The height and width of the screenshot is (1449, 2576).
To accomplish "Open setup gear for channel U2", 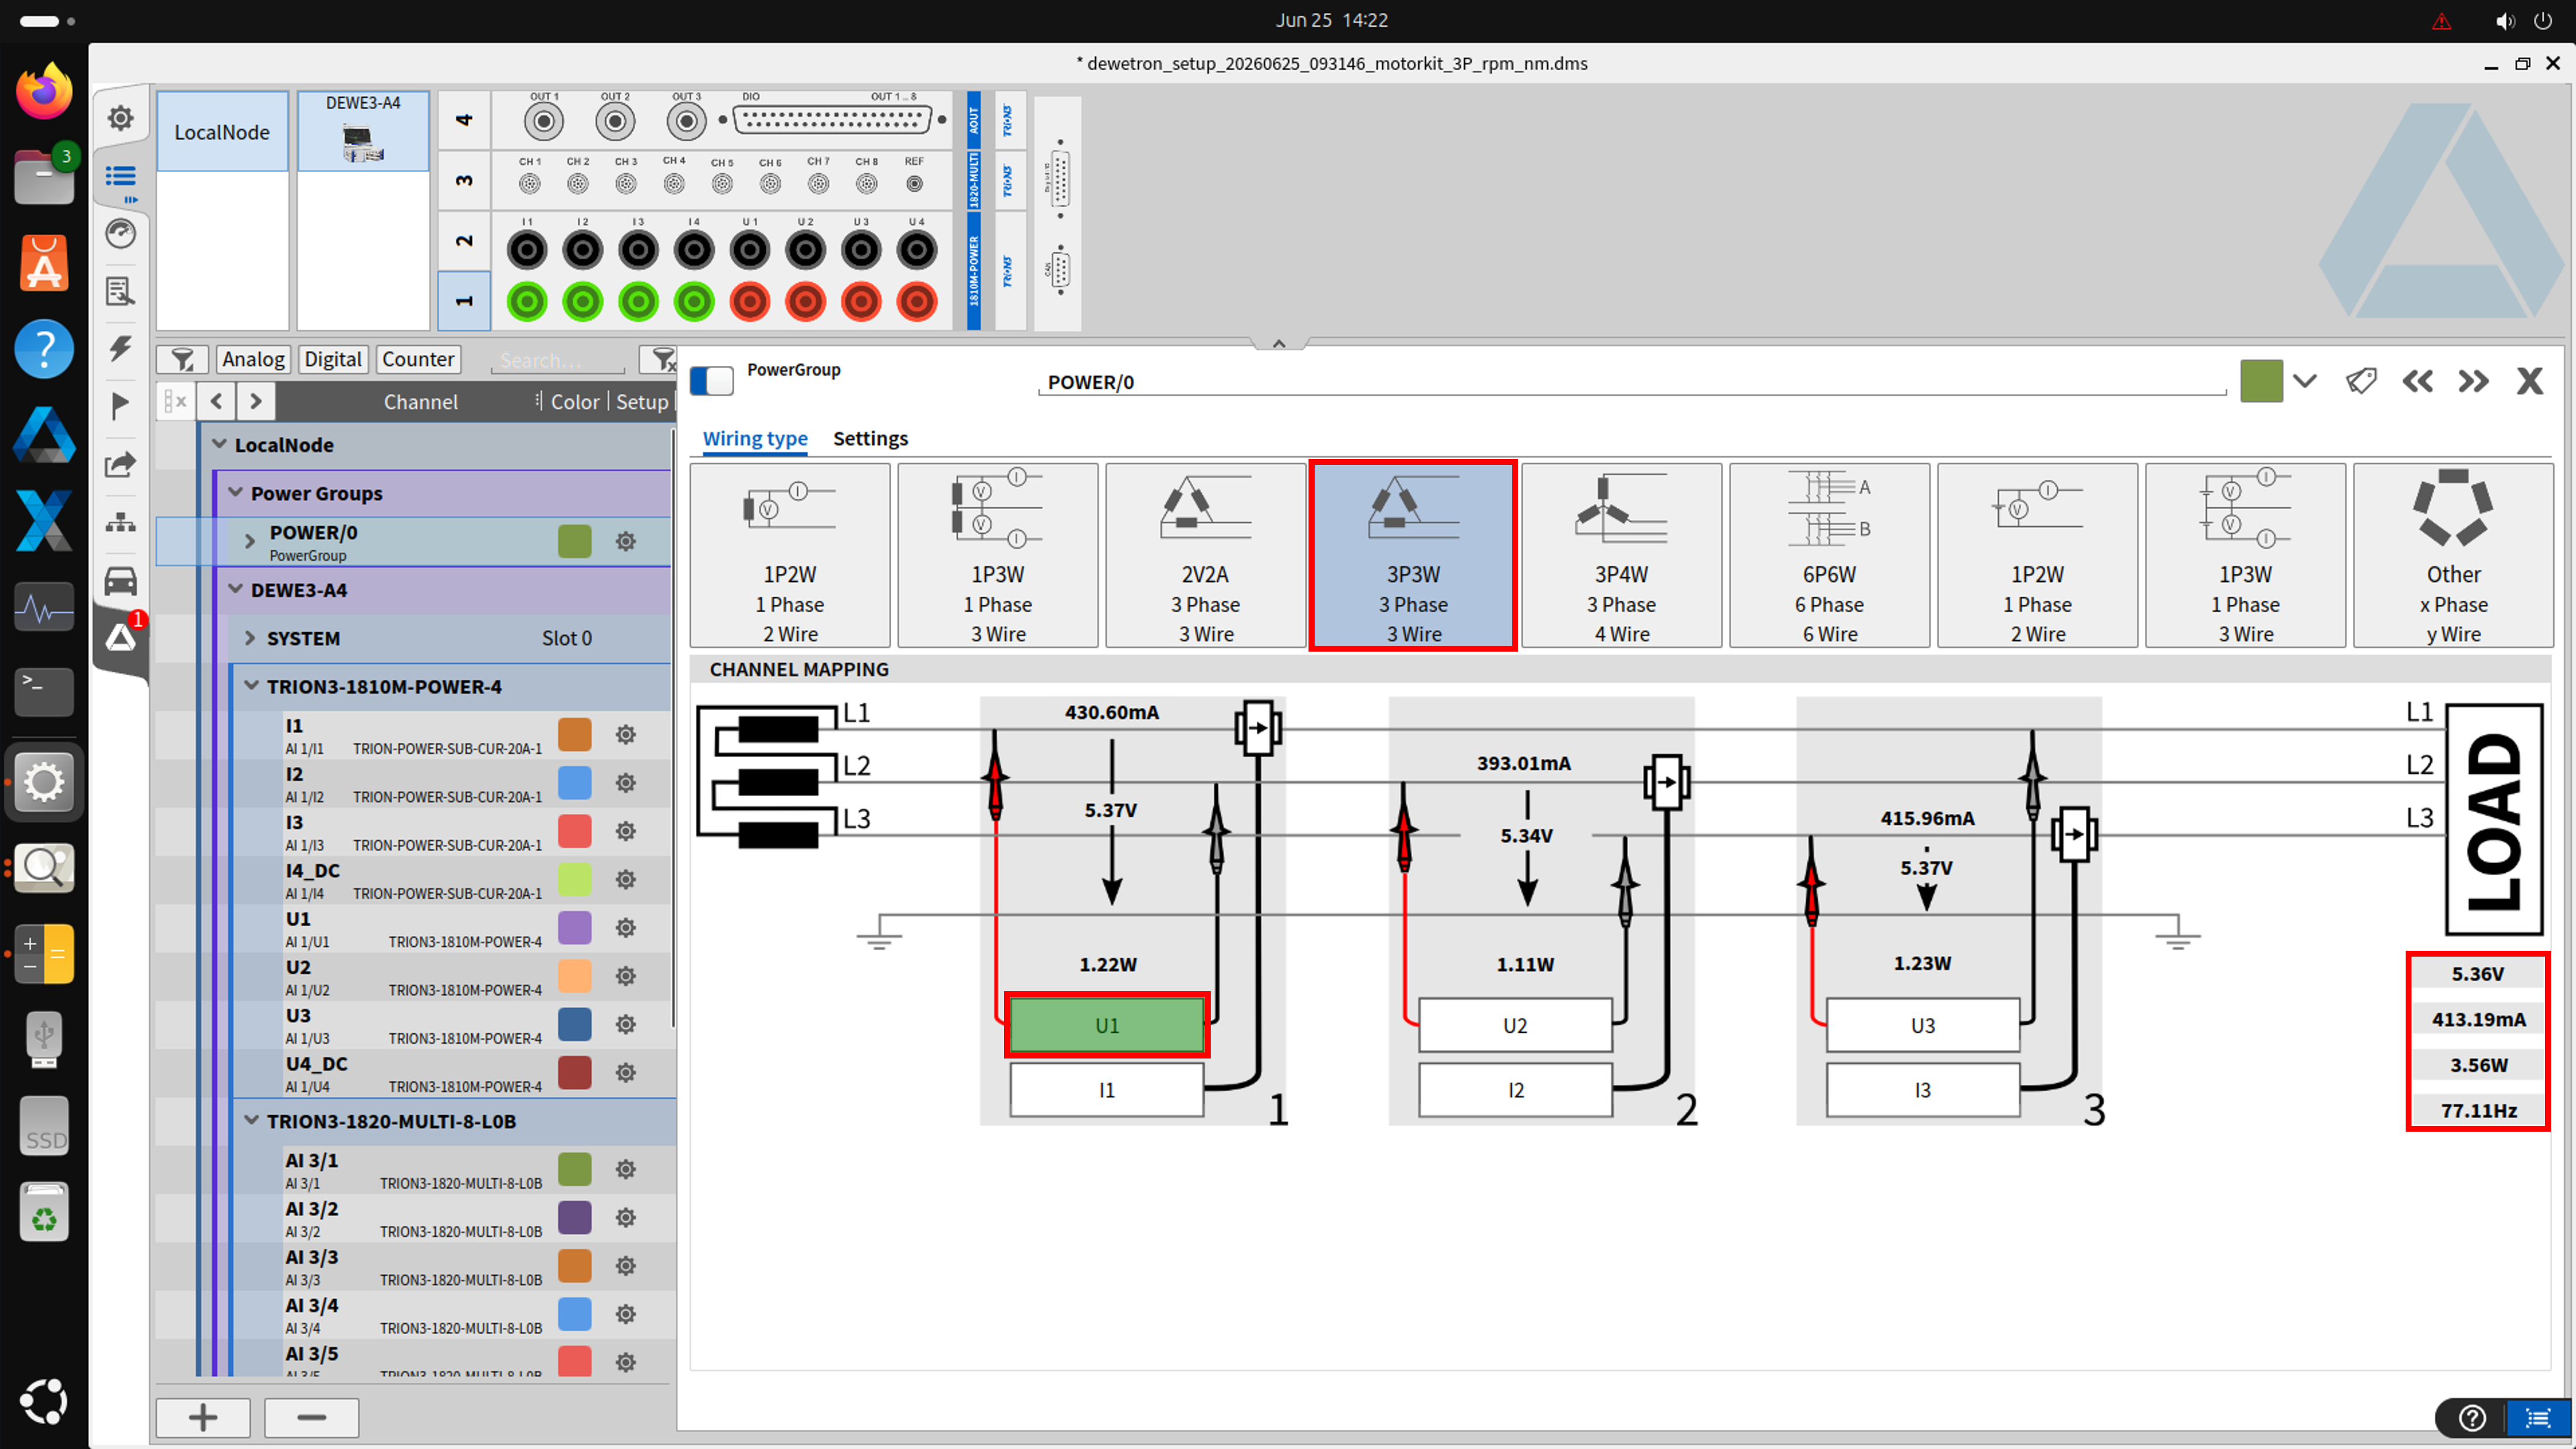I will tap(626, 975).
